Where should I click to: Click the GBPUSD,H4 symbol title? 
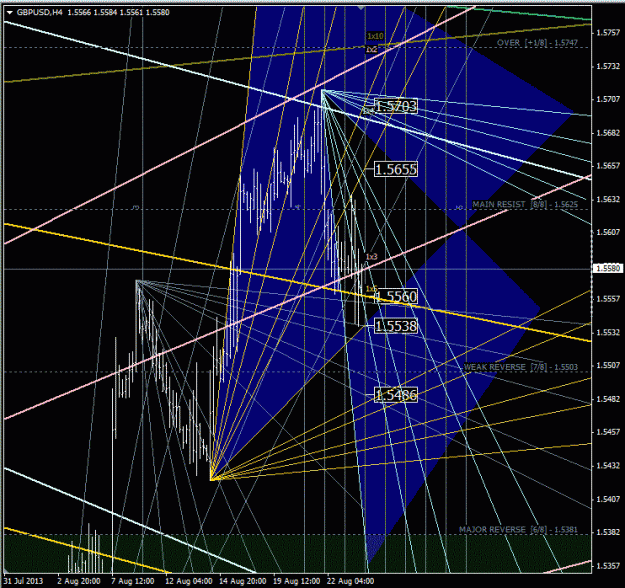pyautogui.click(x=40, y=12)
